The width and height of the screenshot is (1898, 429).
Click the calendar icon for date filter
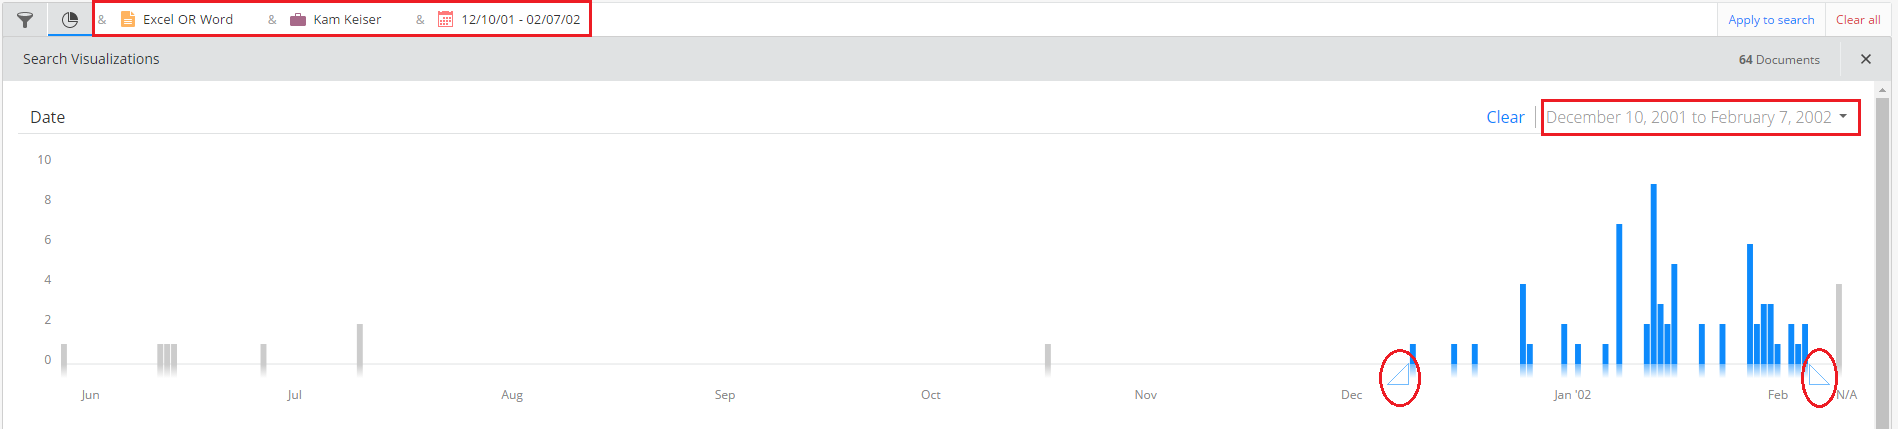[446, 19]
